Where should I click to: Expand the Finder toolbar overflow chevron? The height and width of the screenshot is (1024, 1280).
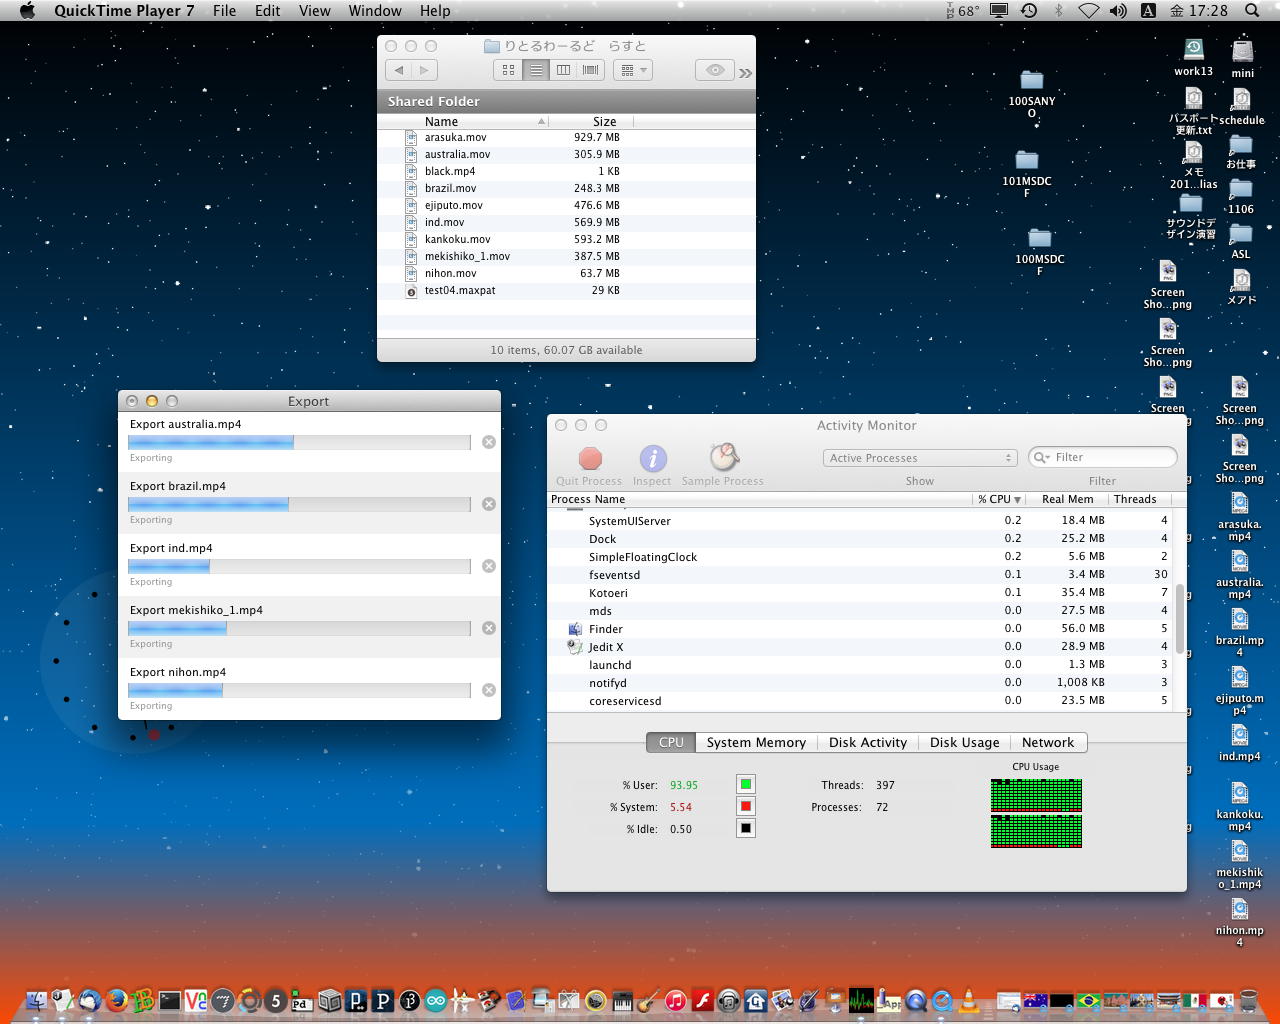(745, 73)
